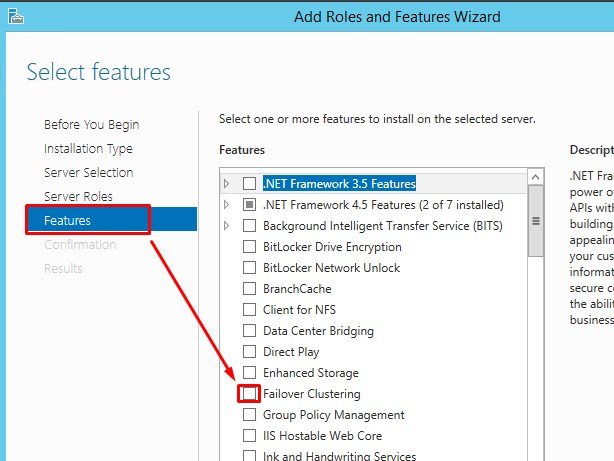614x461 pixels.
Task: Open the wizard window icon menu
Action: (14, 17)
